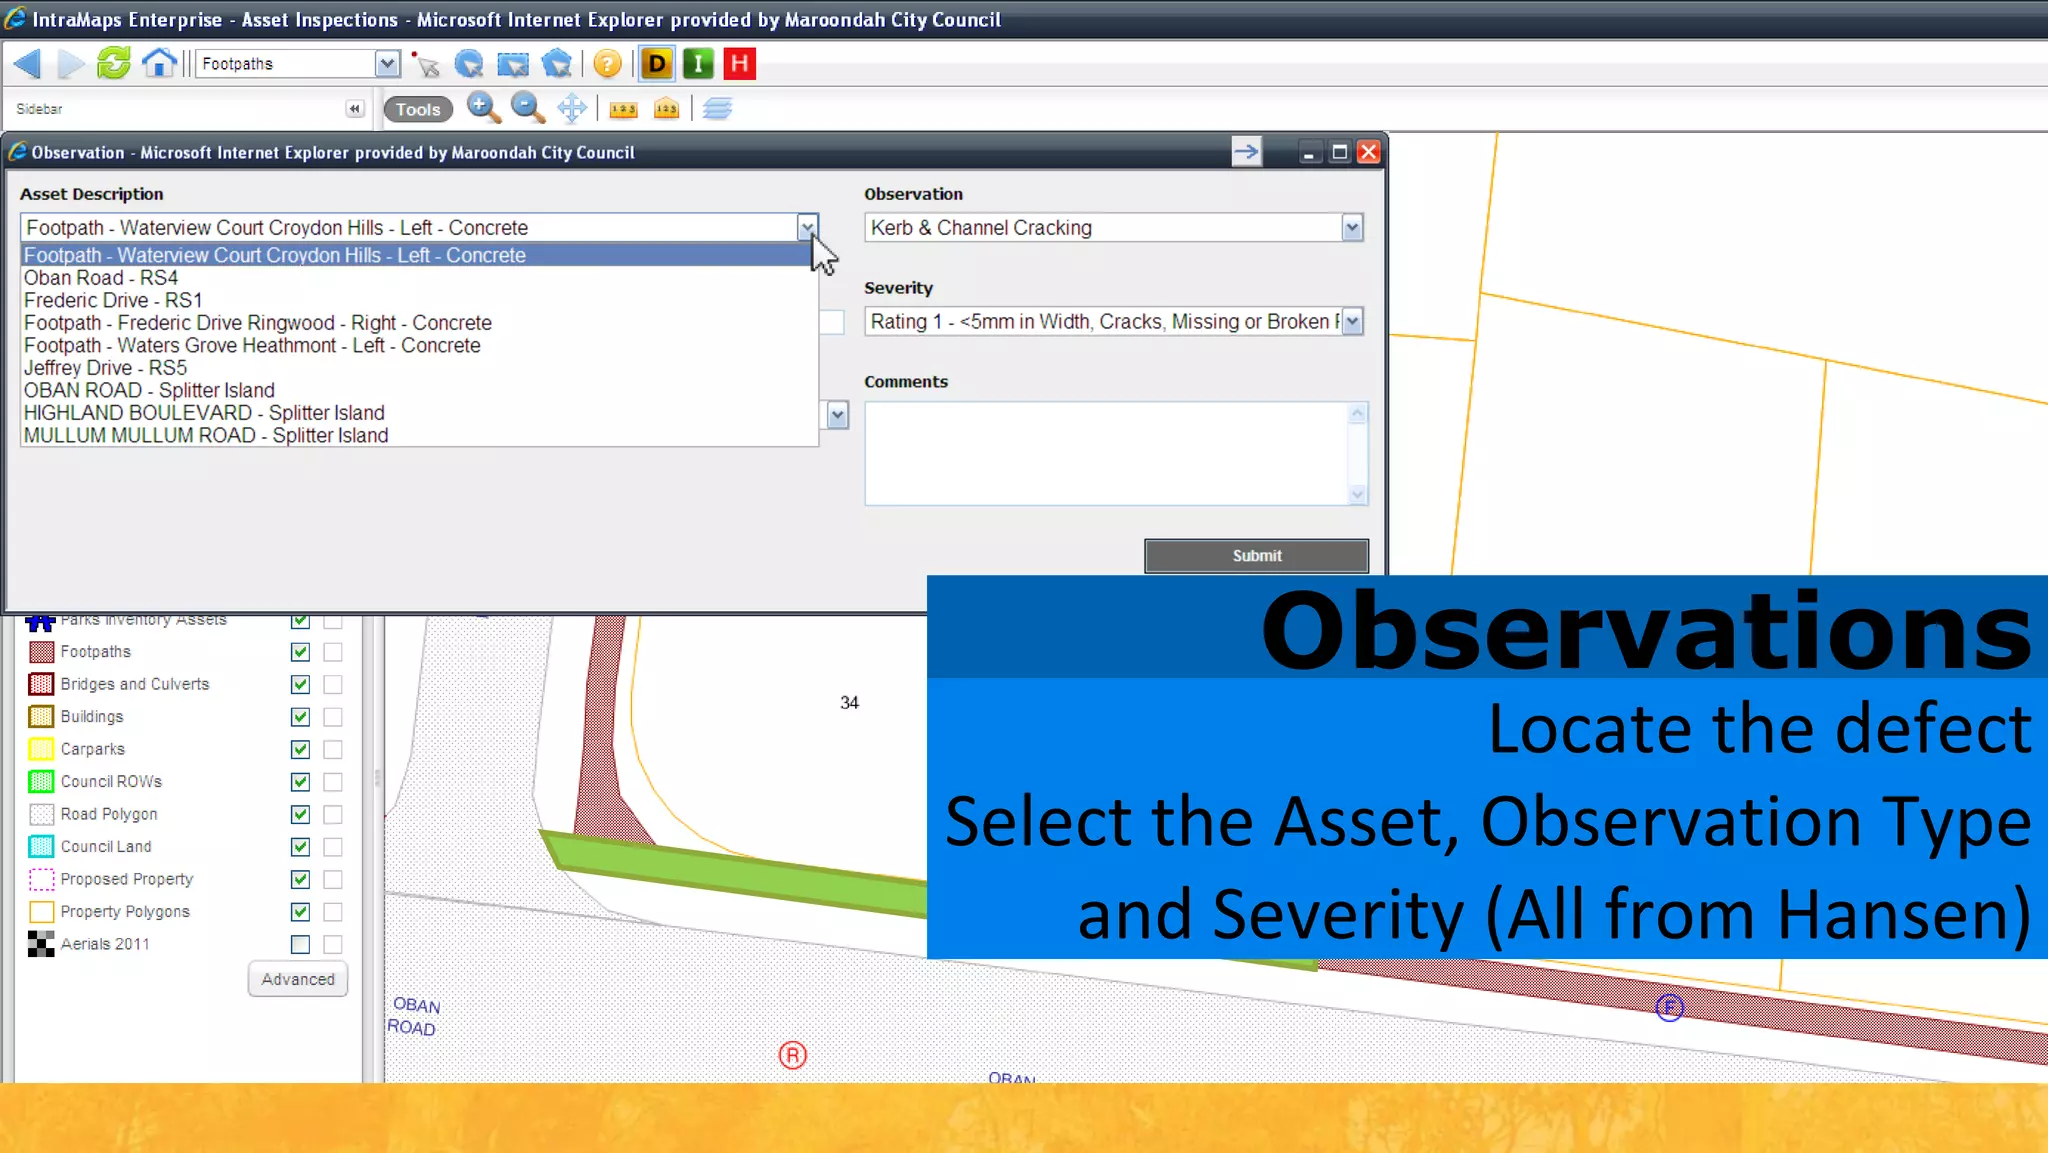Click property number 34 on map

(849, 703)
